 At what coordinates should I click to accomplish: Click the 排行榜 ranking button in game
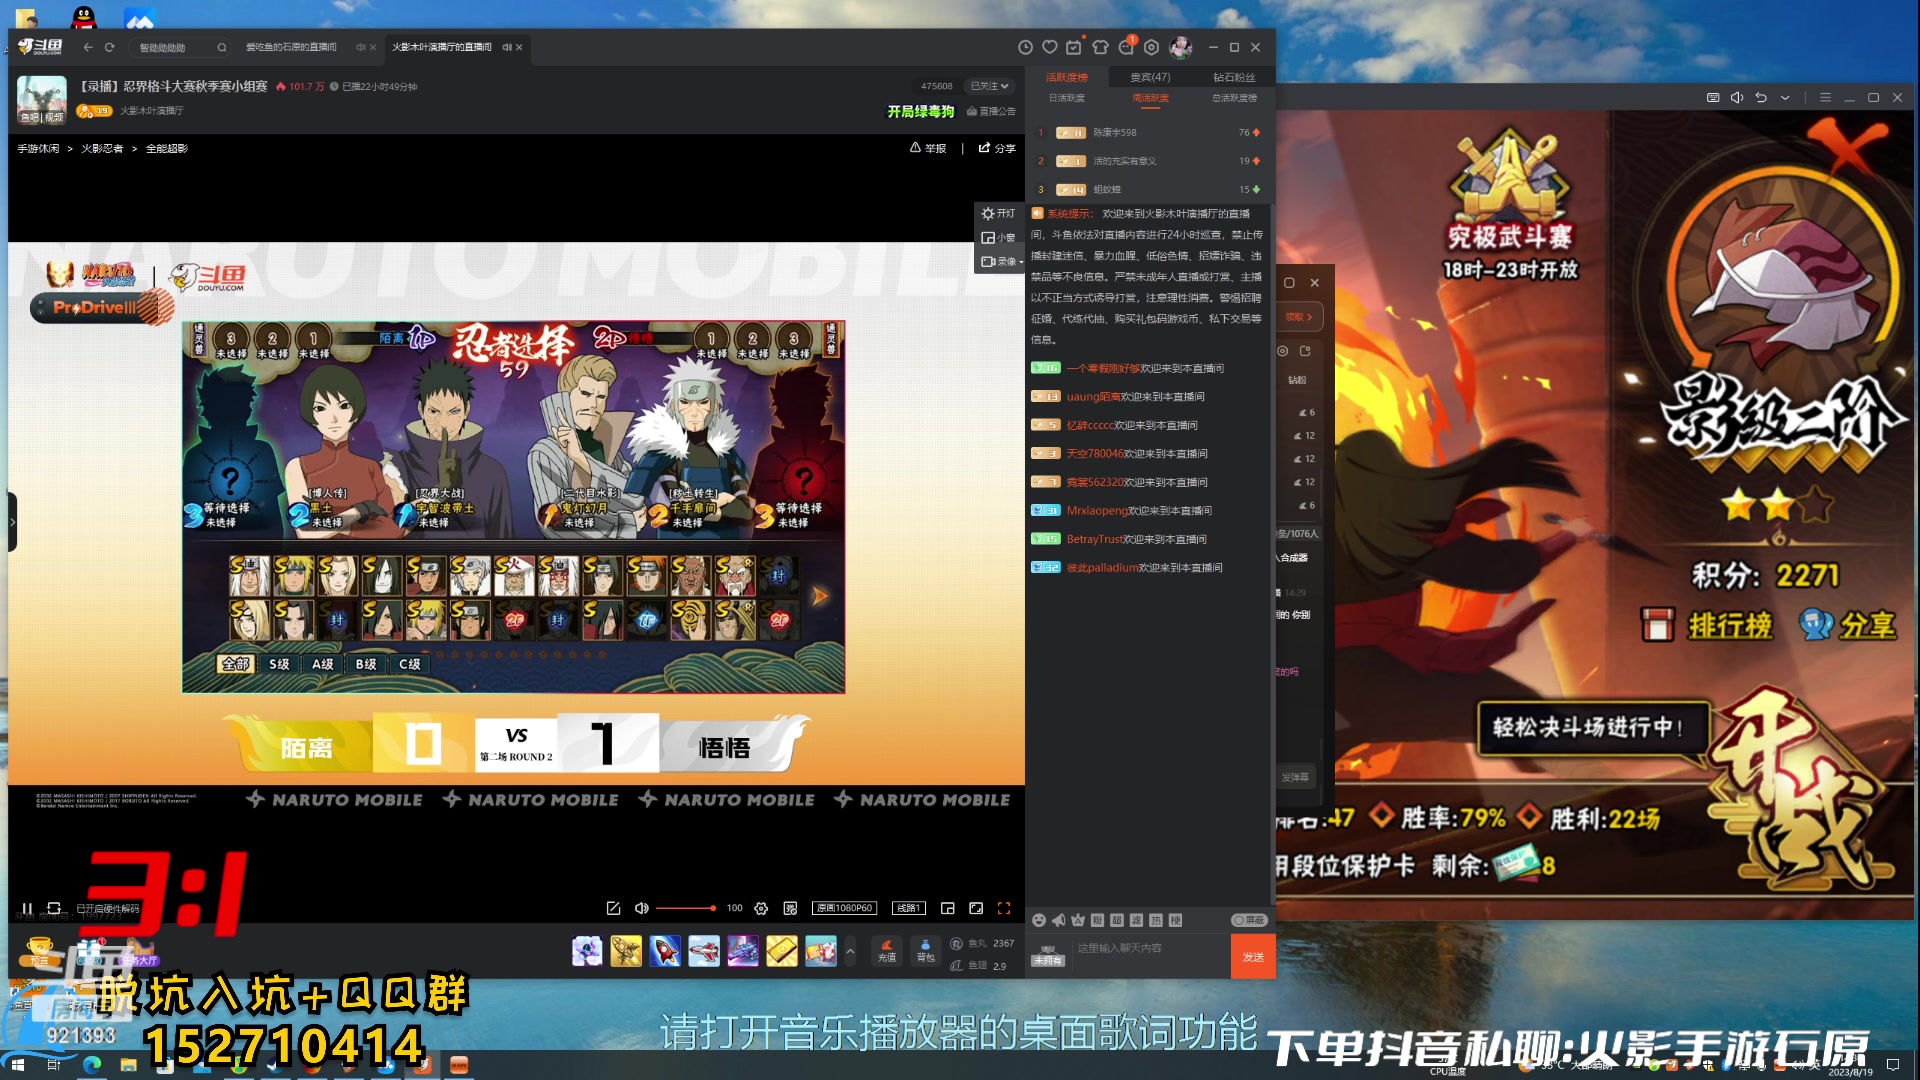tap(1708, 625)
